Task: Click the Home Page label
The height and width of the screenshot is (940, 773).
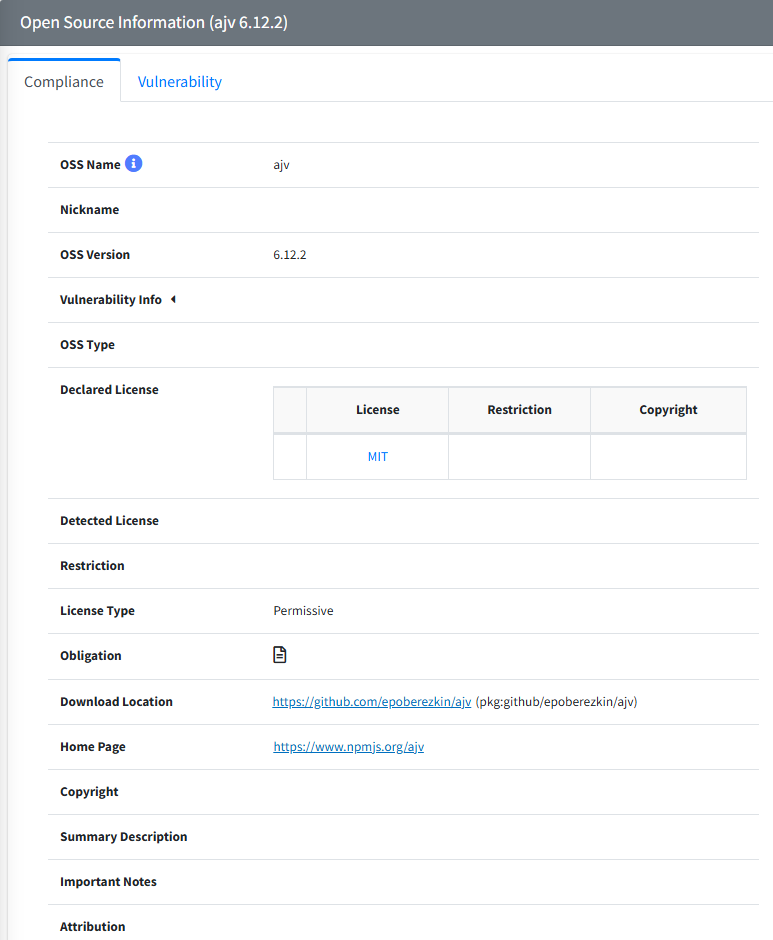Action: tap(93, 746)
